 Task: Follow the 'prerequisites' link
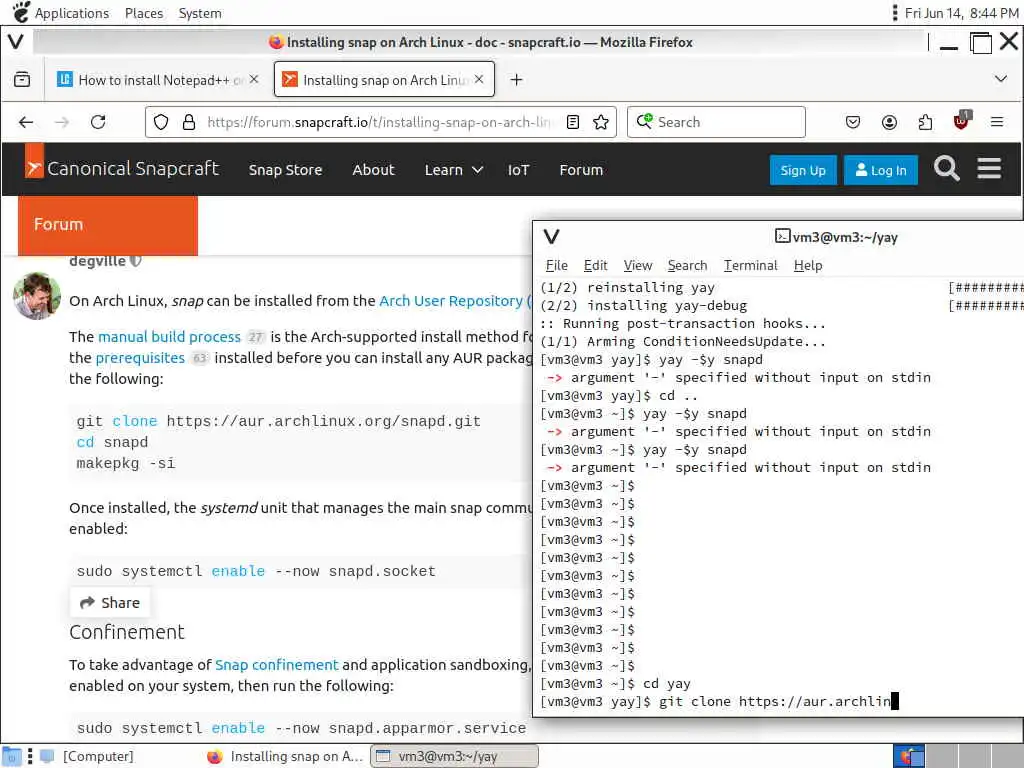pos(140,357)
